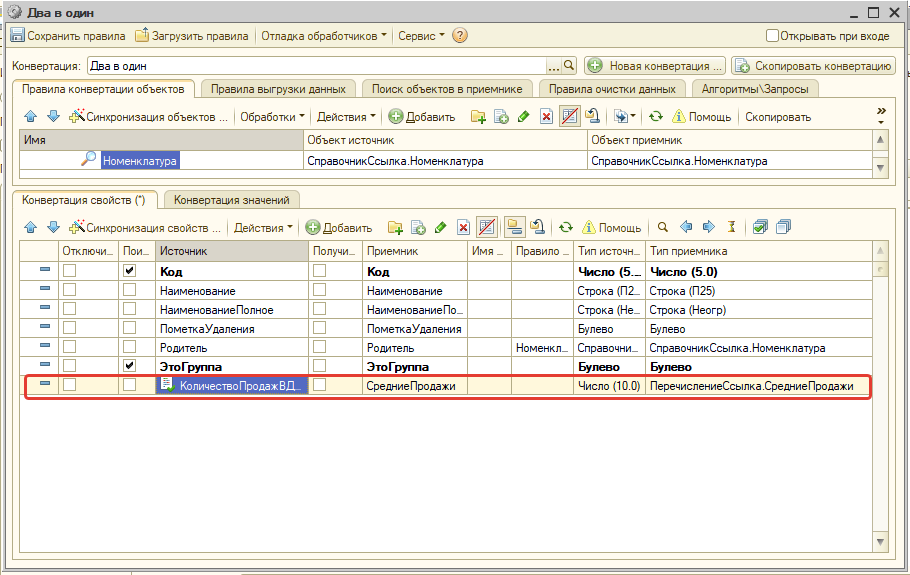Click pencil edit icon in properties toolbar

(440, 227)
